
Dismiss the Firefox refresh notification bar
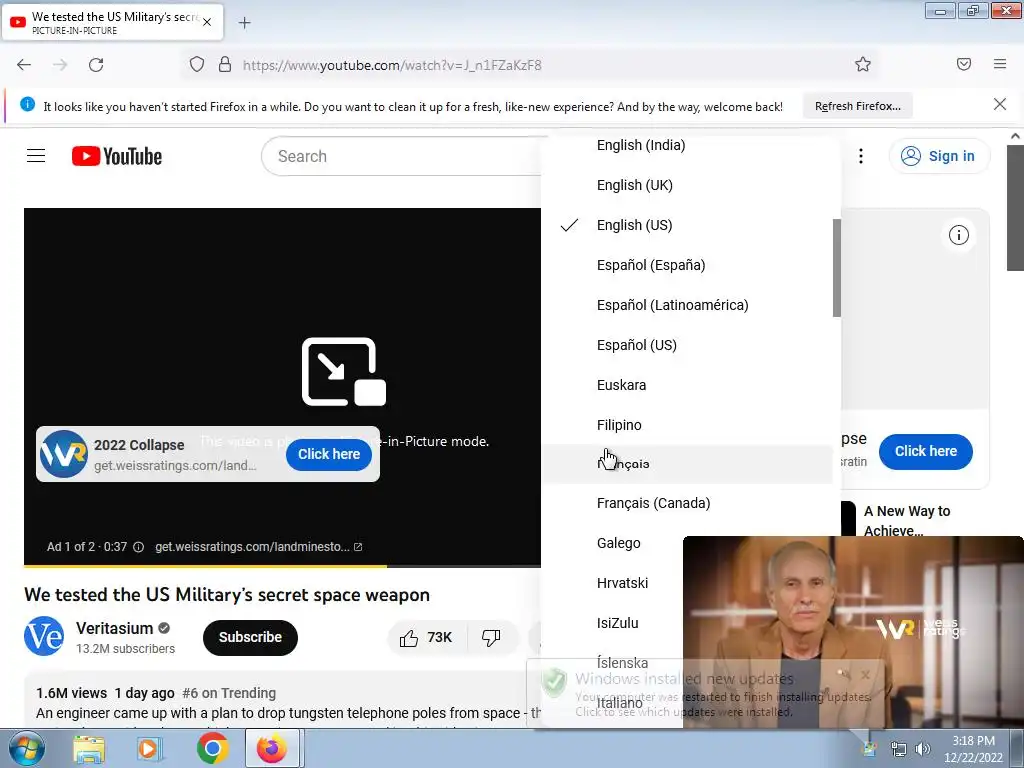[1000, 104]
